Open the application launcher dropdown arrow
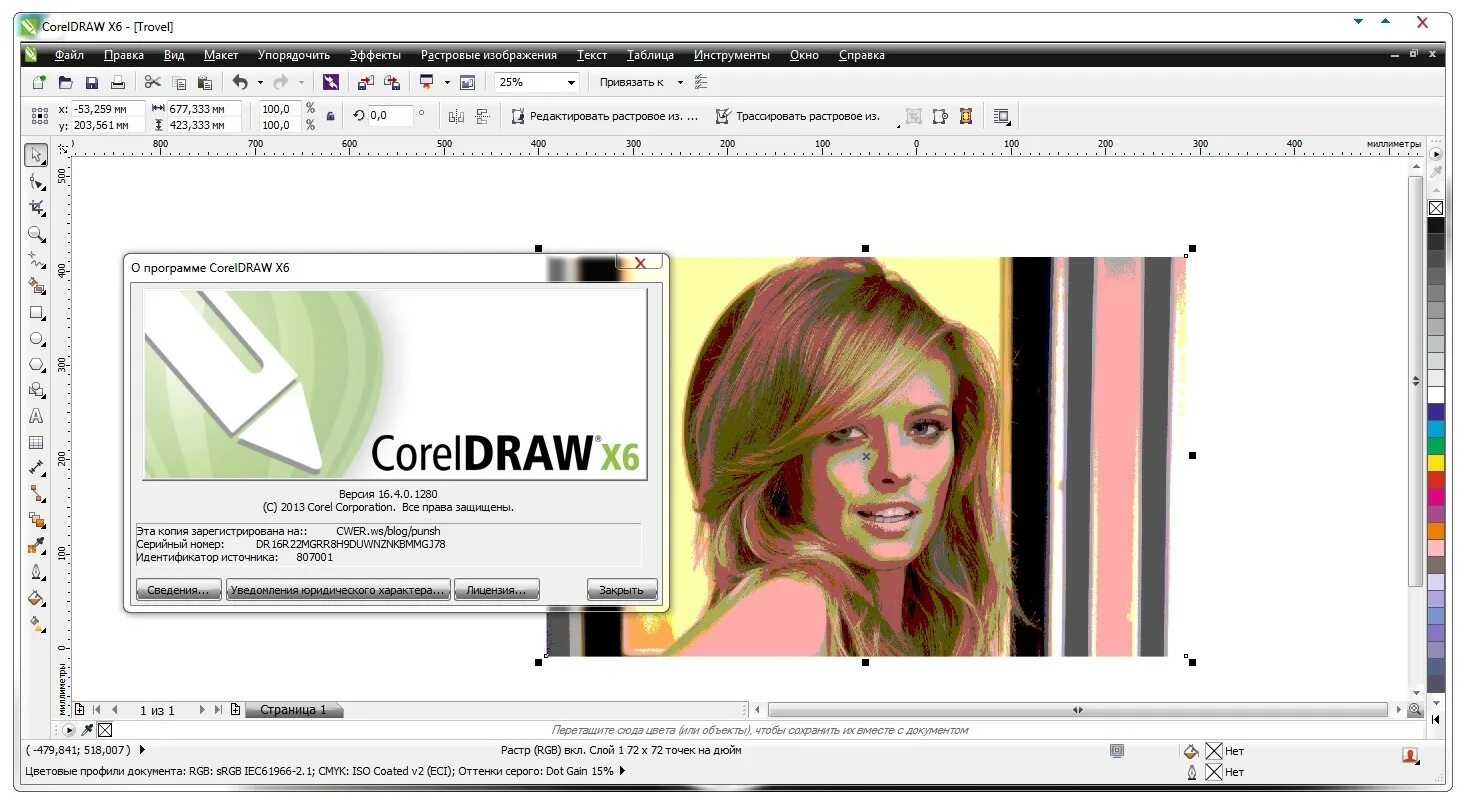 [x=447, y=82]
